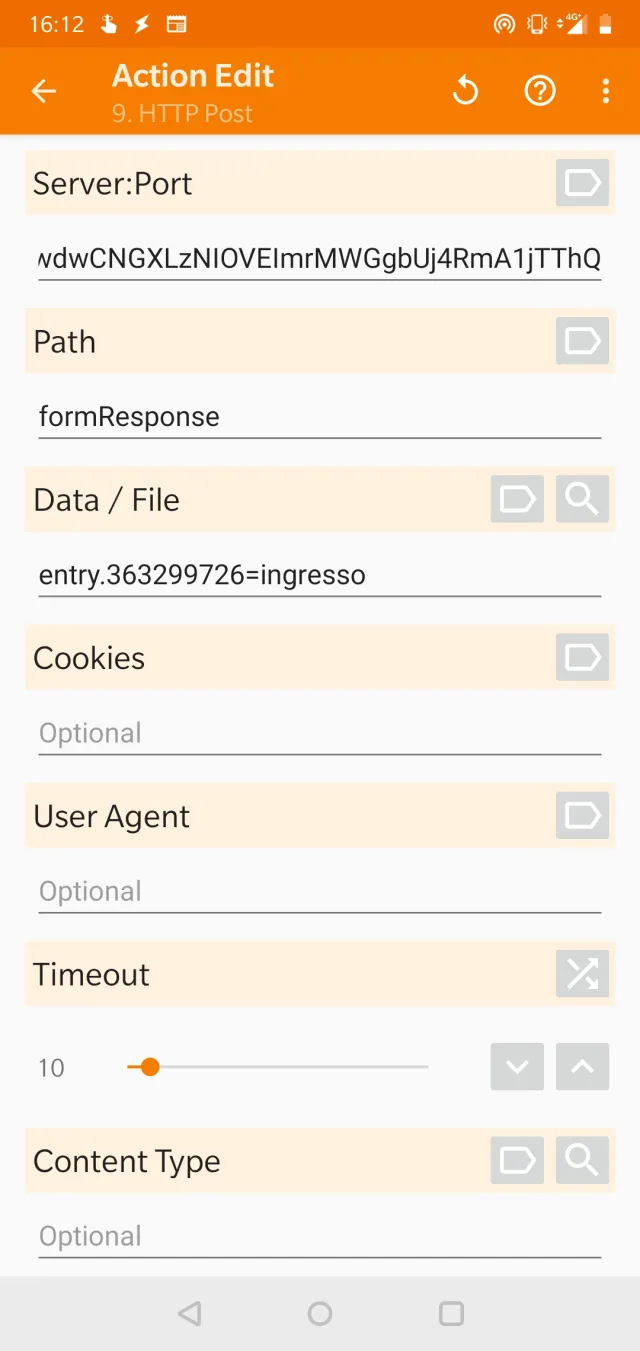Decrease Timeout using the down stepper
This screenshot has height=1351, width=640.
tap(517, 1067)
